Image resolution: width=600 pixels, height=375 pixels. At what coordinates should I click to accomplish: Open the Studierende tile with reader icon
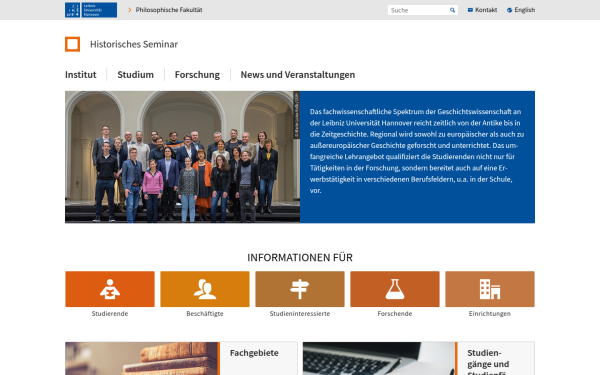pos(110,289)
